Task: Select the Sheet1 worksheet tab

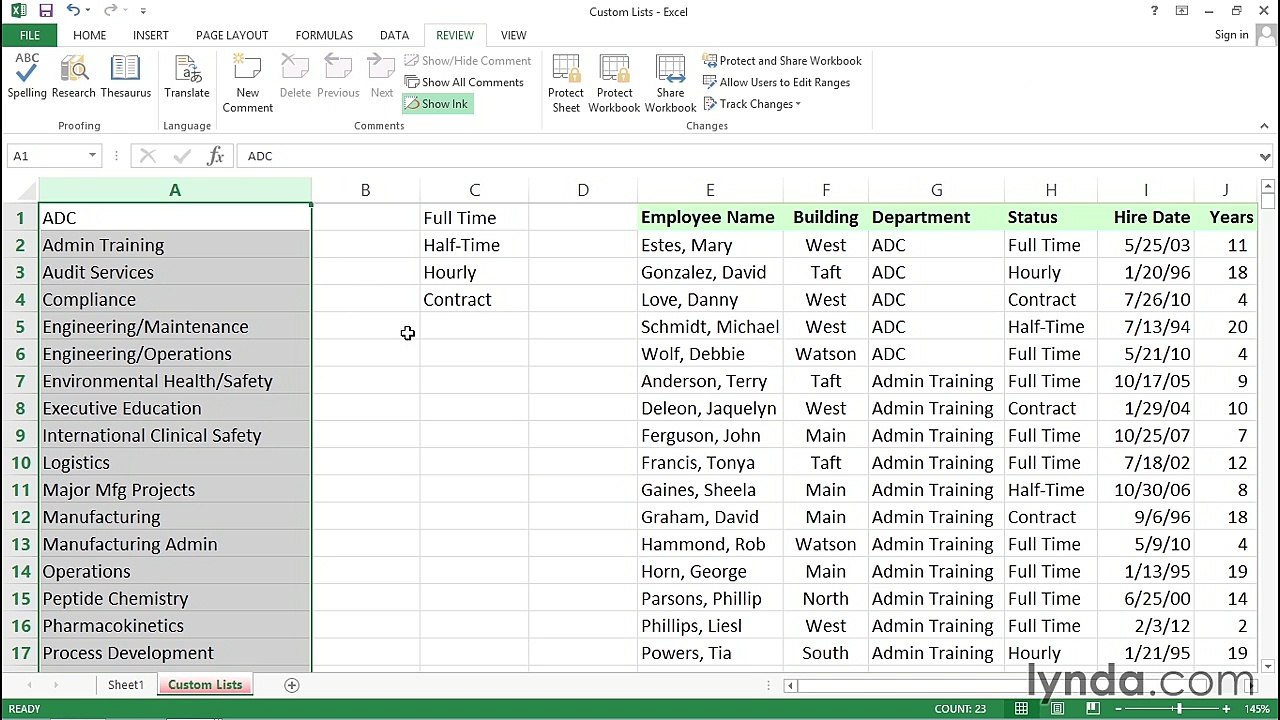Action: [126, 685]
